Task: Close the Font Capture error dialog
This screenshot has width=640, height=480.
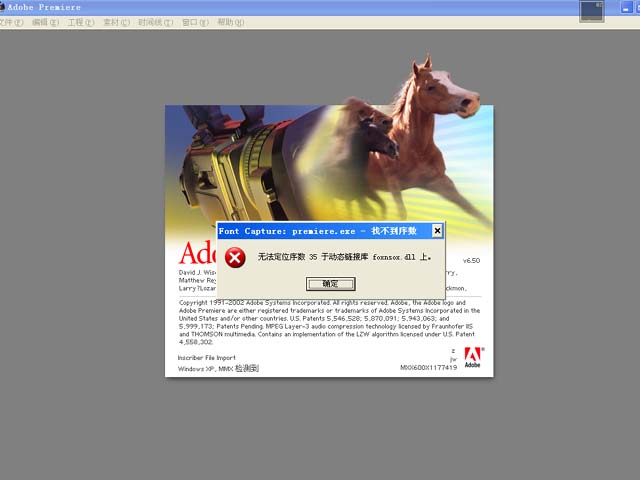Action: point(437,231)
